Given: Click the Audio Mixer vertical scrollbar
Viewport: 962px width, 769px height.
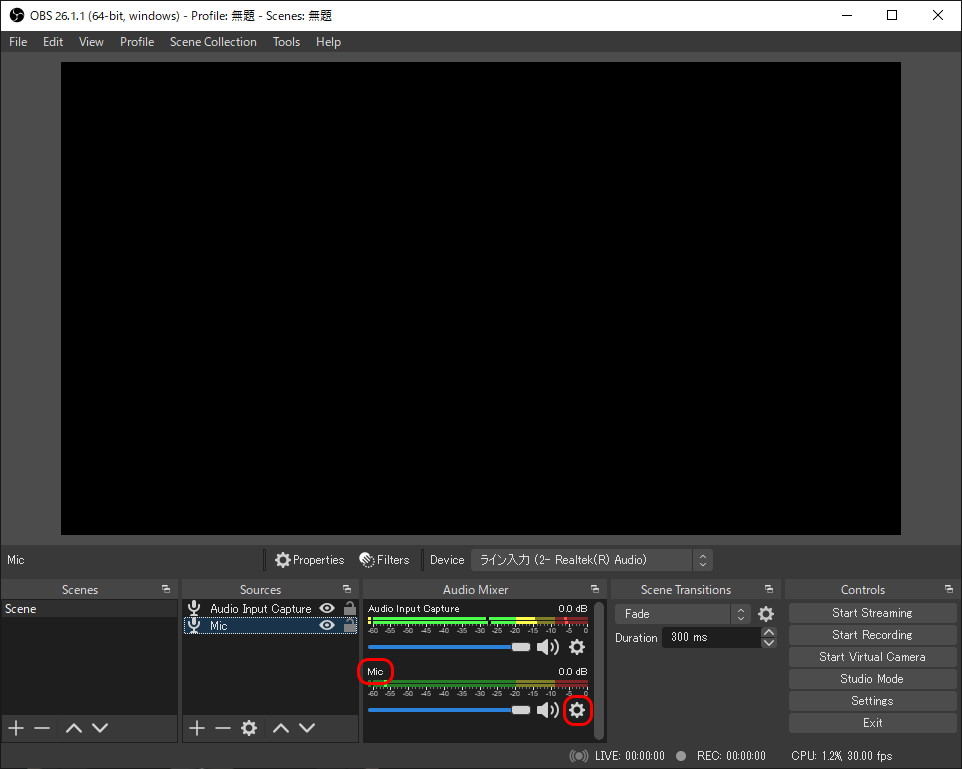Looking at the screenshot, I should 599,670.
